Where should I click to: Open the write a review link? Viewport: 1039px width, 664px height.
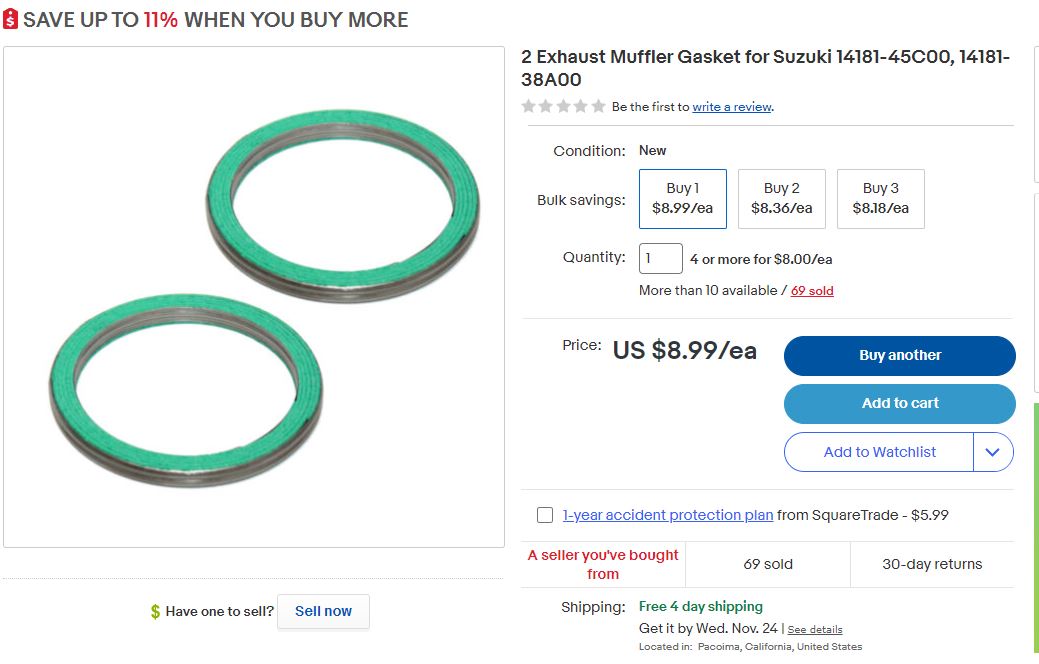click(x=732, y=107)
